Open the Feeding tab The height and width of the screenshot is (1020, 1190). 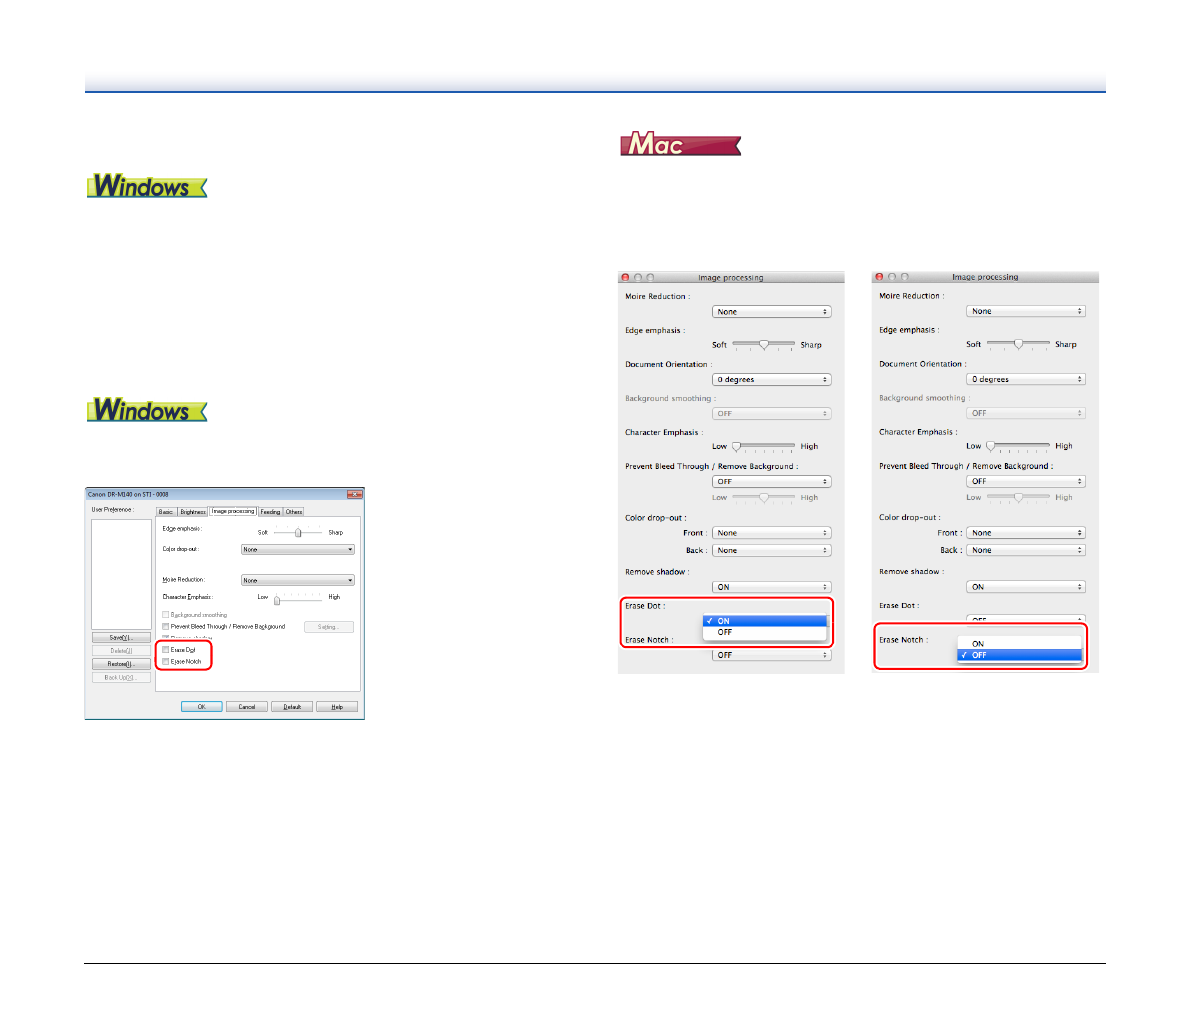pos(271,512)
